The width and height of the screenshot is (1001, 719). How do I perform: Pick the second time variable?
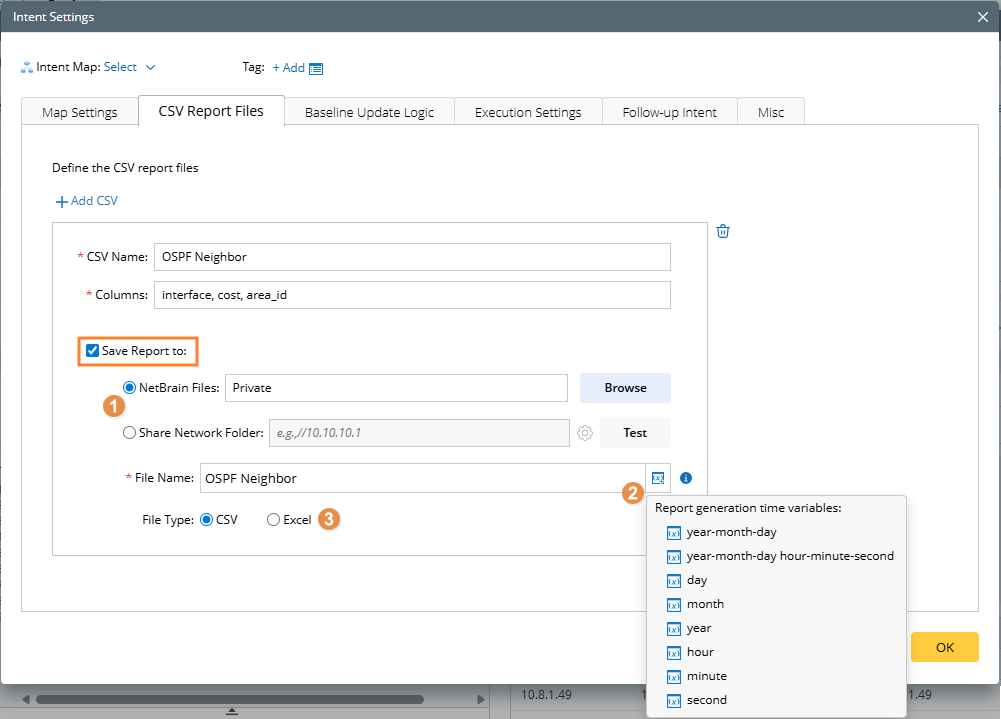pos(706,700)
